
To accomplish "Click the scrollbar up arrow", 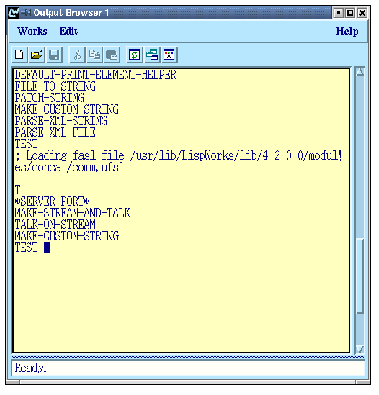I will pyautogui.click(x=360, y=72).
